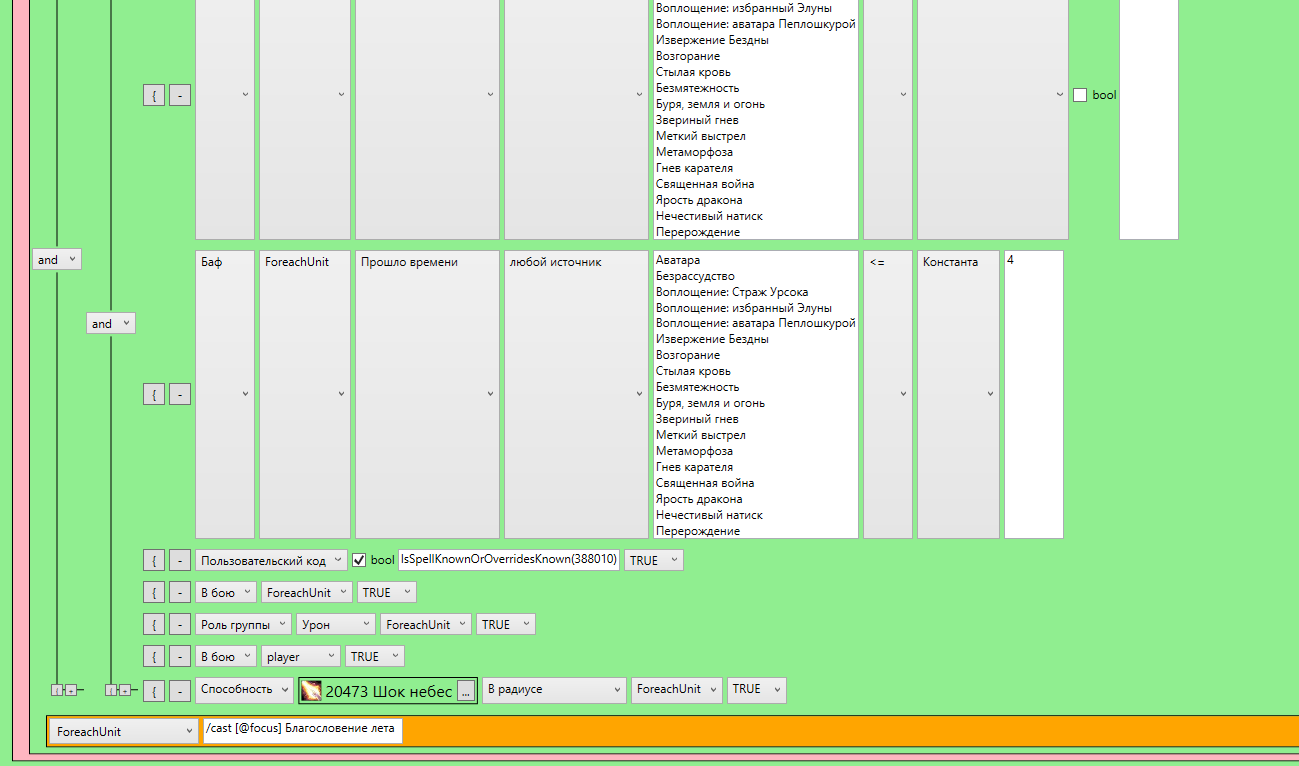Open the Константа value type dropdown
1299x766 pixels.
click(958, 394)
